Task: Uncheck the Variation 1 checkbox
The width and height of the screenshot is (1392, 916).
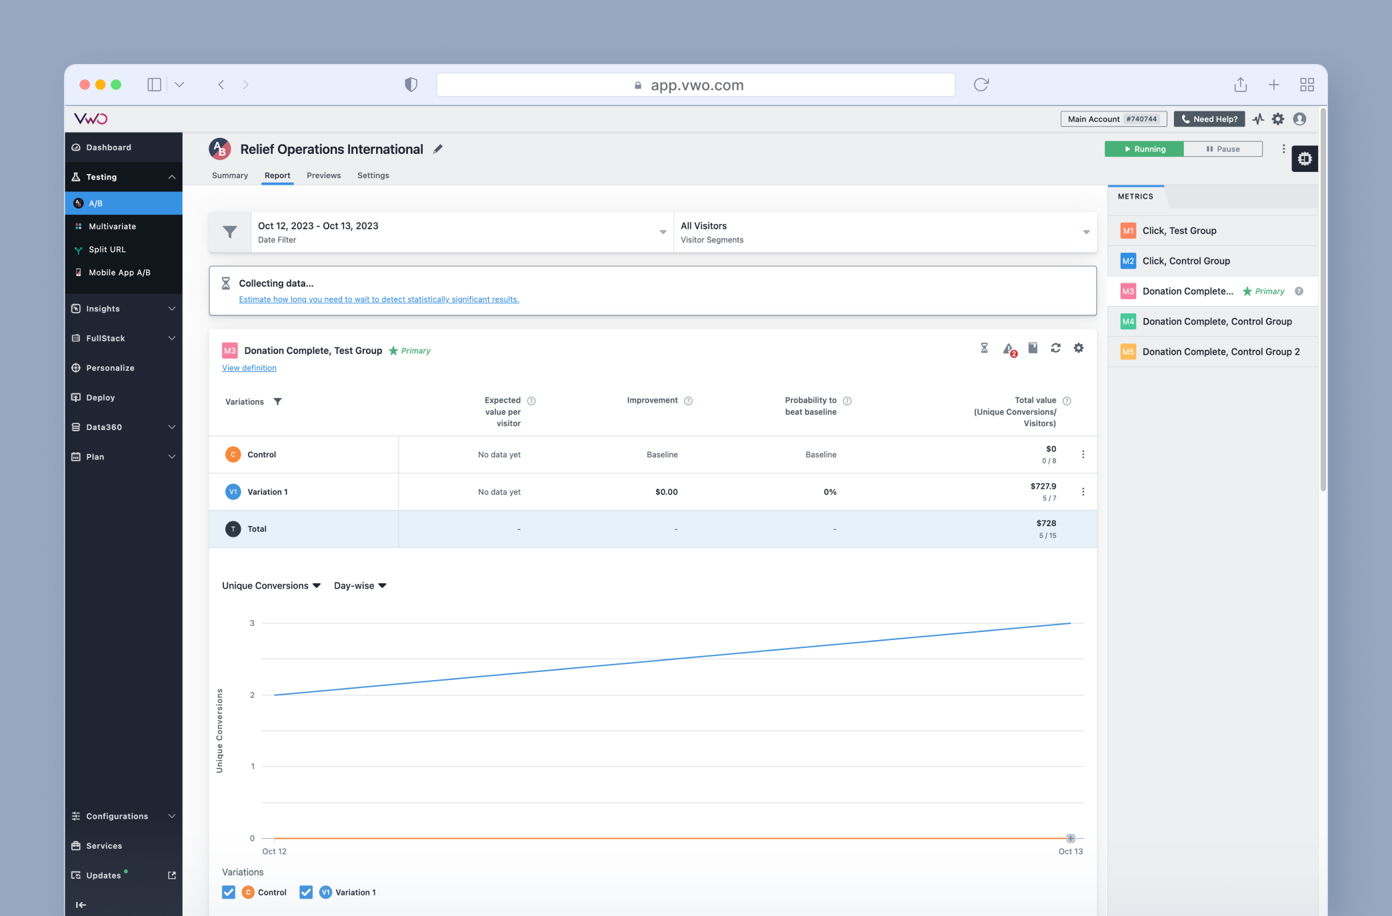Action: point(306,892)
